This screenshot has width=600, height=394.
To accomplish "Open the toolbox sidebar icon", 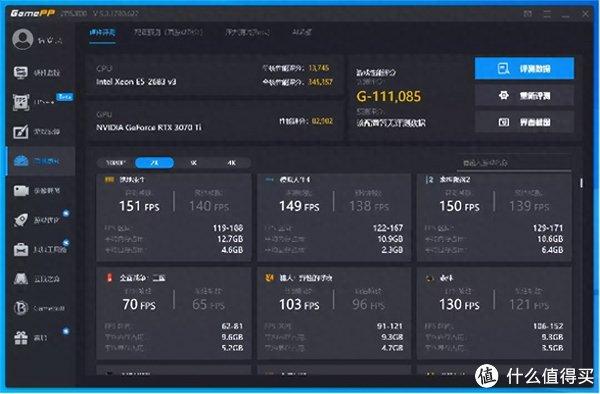I will pos(21,249).
